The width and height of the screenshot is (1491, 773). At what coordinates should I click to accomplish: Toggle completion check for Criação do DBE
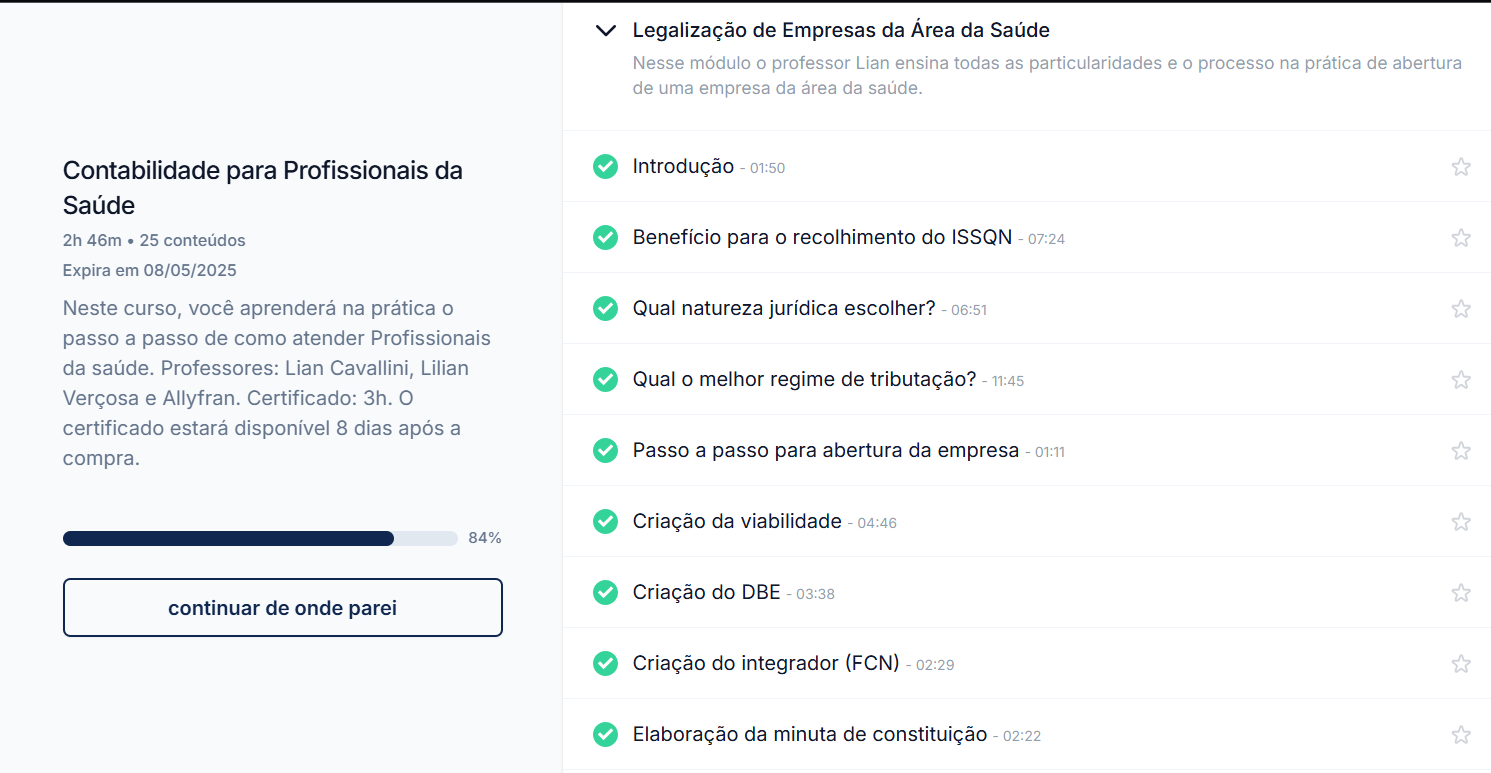click(x=605, y=593)
